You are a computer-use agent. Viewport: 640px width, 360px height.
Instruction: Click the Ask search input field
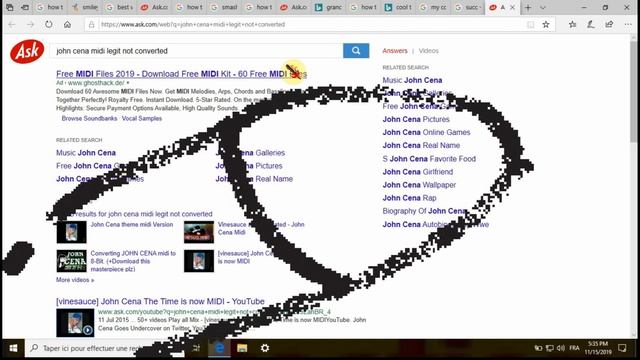pyautogui.click(x=197, y=51)
